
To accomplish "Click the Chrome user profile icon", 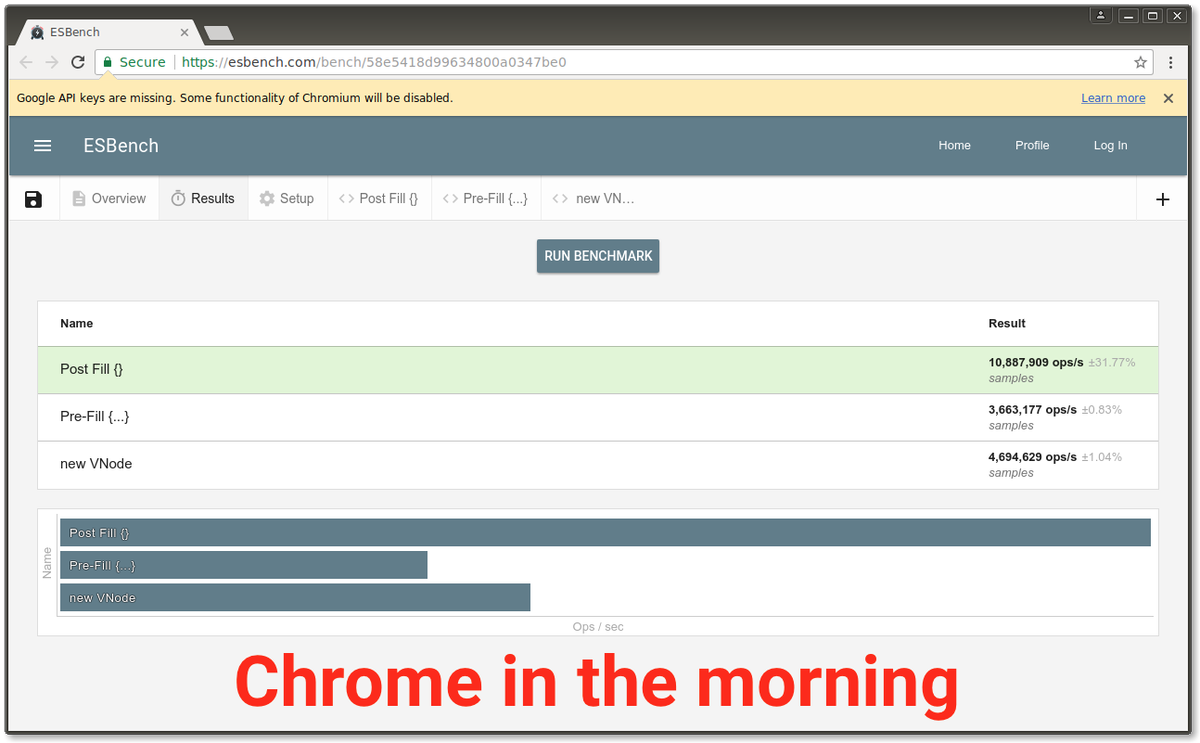I will tap(1100, 15).
